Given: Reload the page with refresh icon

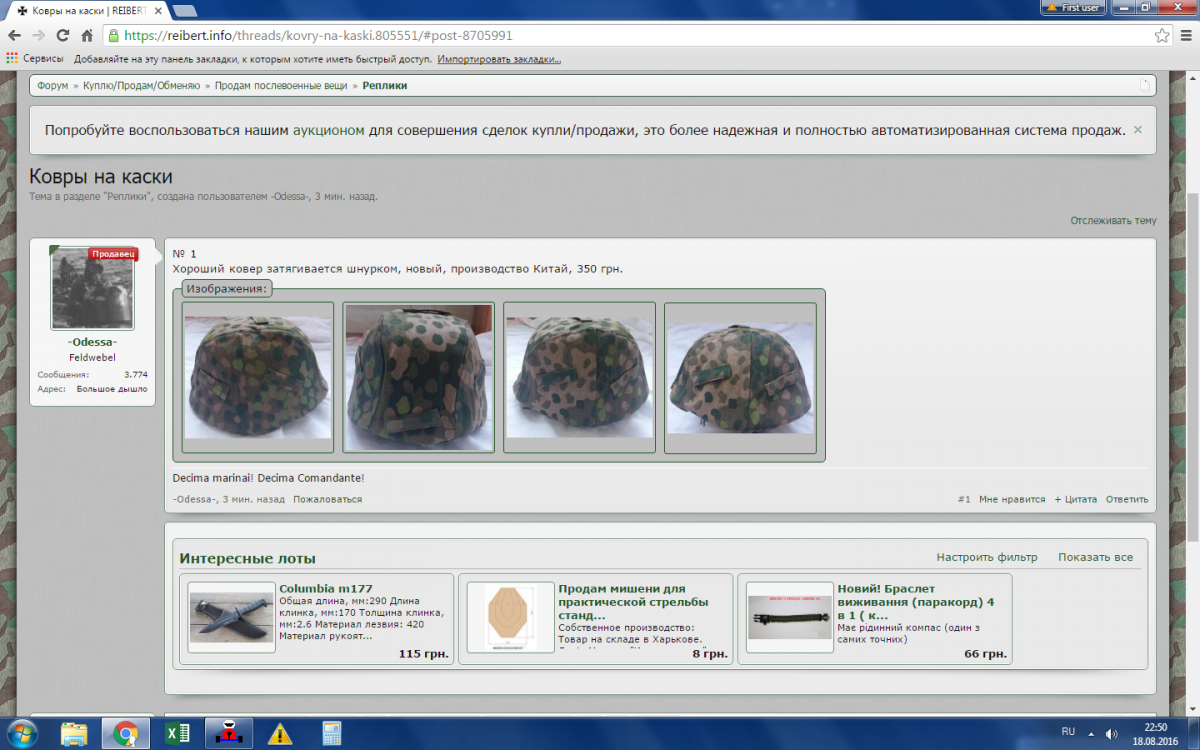Looking at the screenshot, I should [62, 35].
